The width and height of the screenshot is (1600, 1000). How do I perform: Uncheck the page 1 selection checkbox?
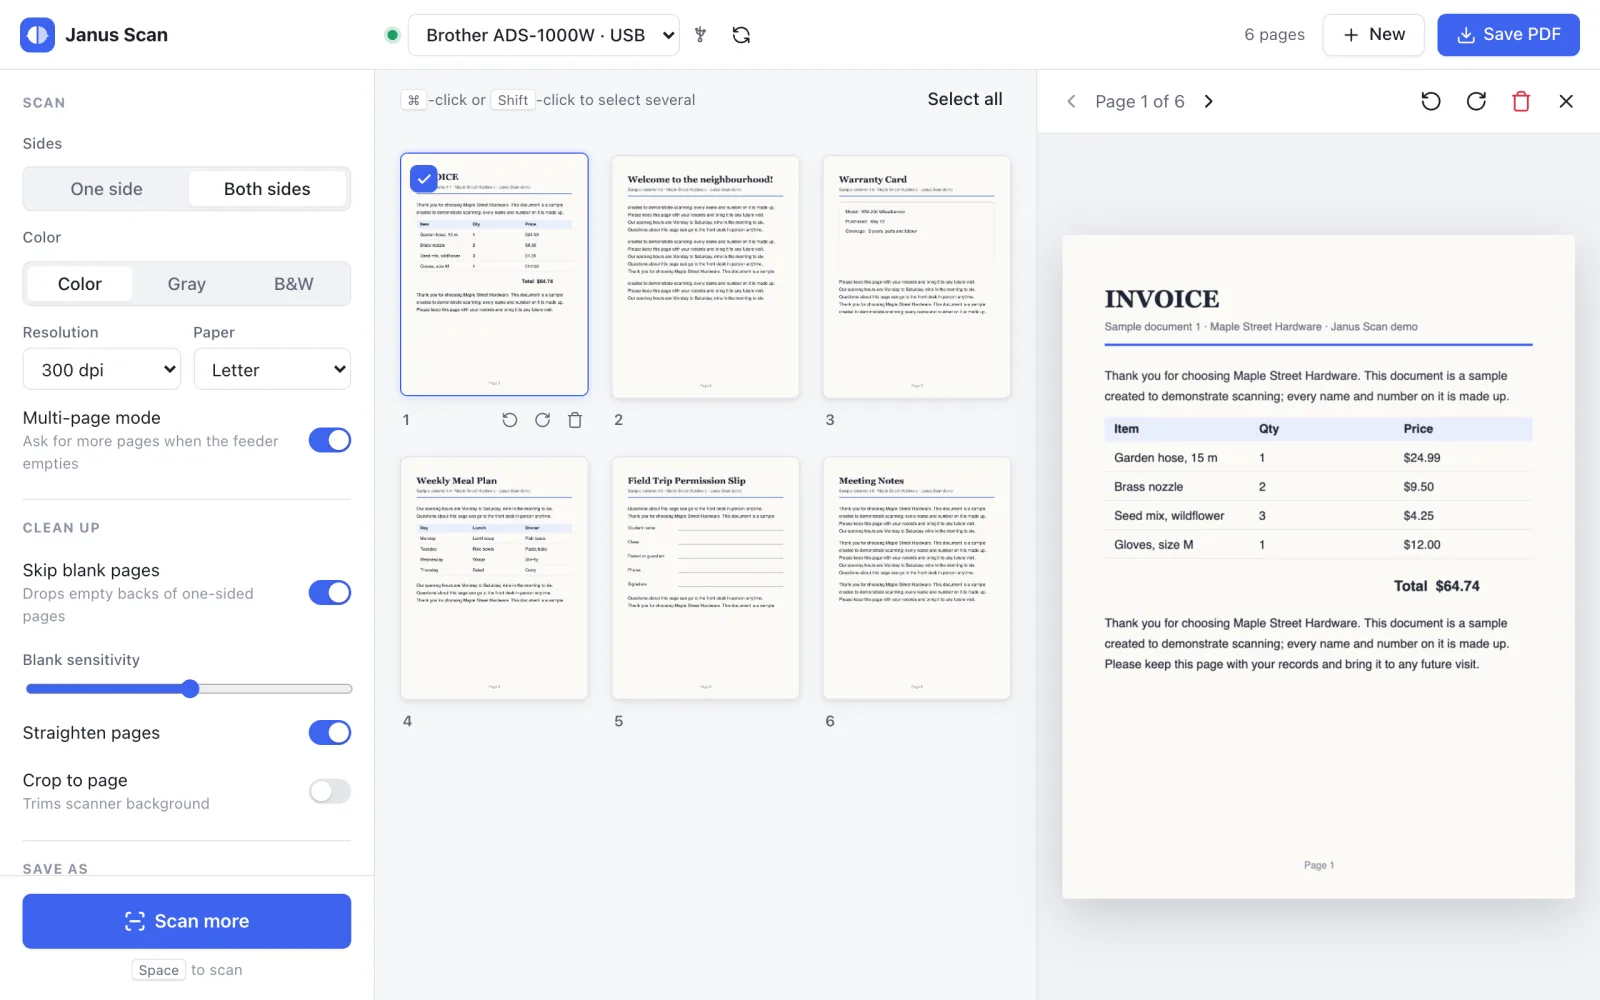click(x=424, y=178)
